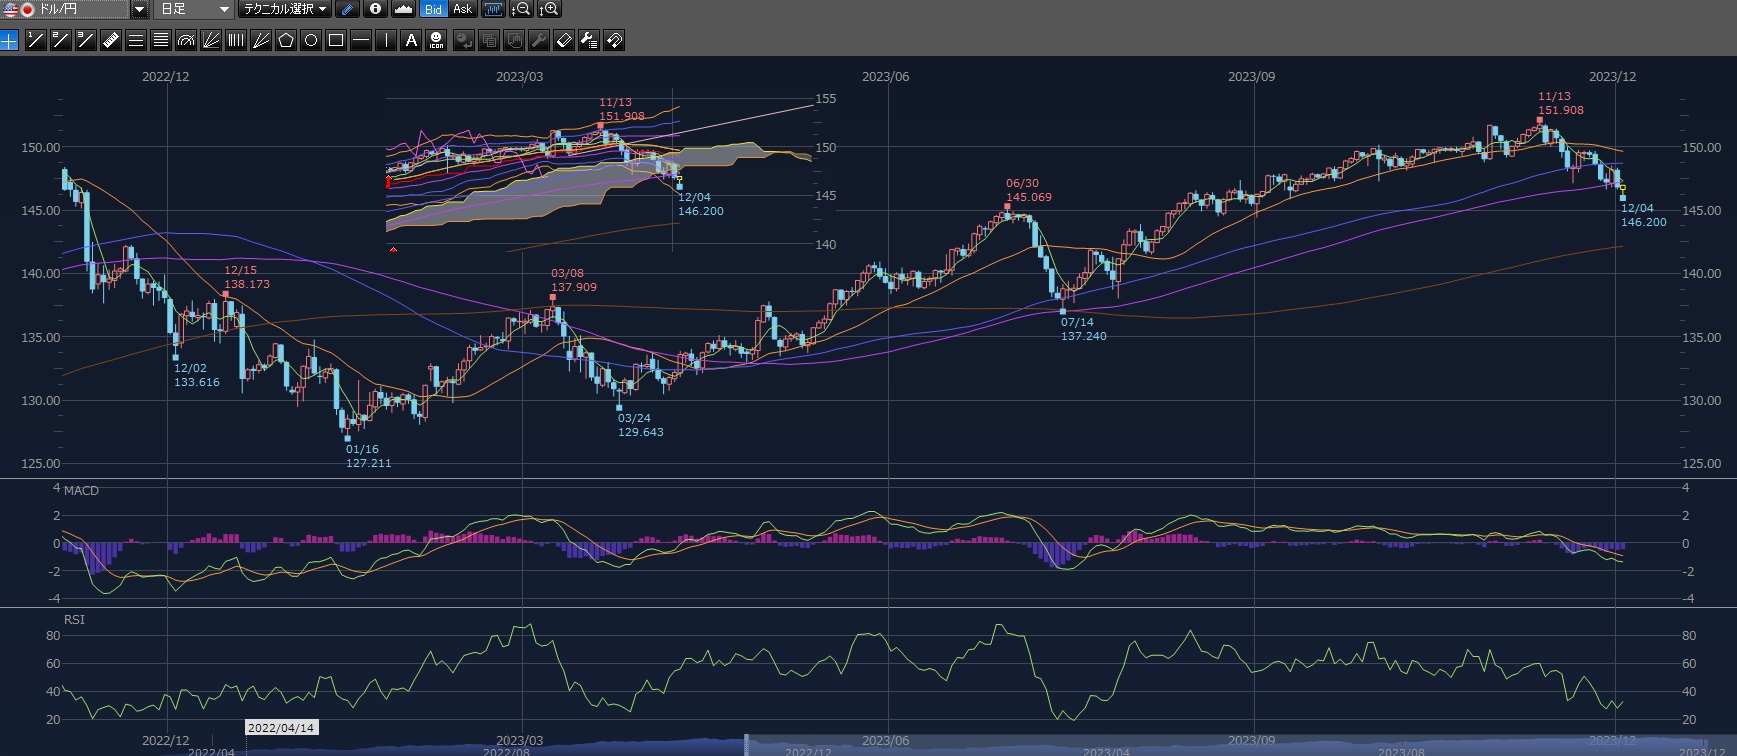
Task: Choose the pentagon shape drawing tool
Action: 286,40
